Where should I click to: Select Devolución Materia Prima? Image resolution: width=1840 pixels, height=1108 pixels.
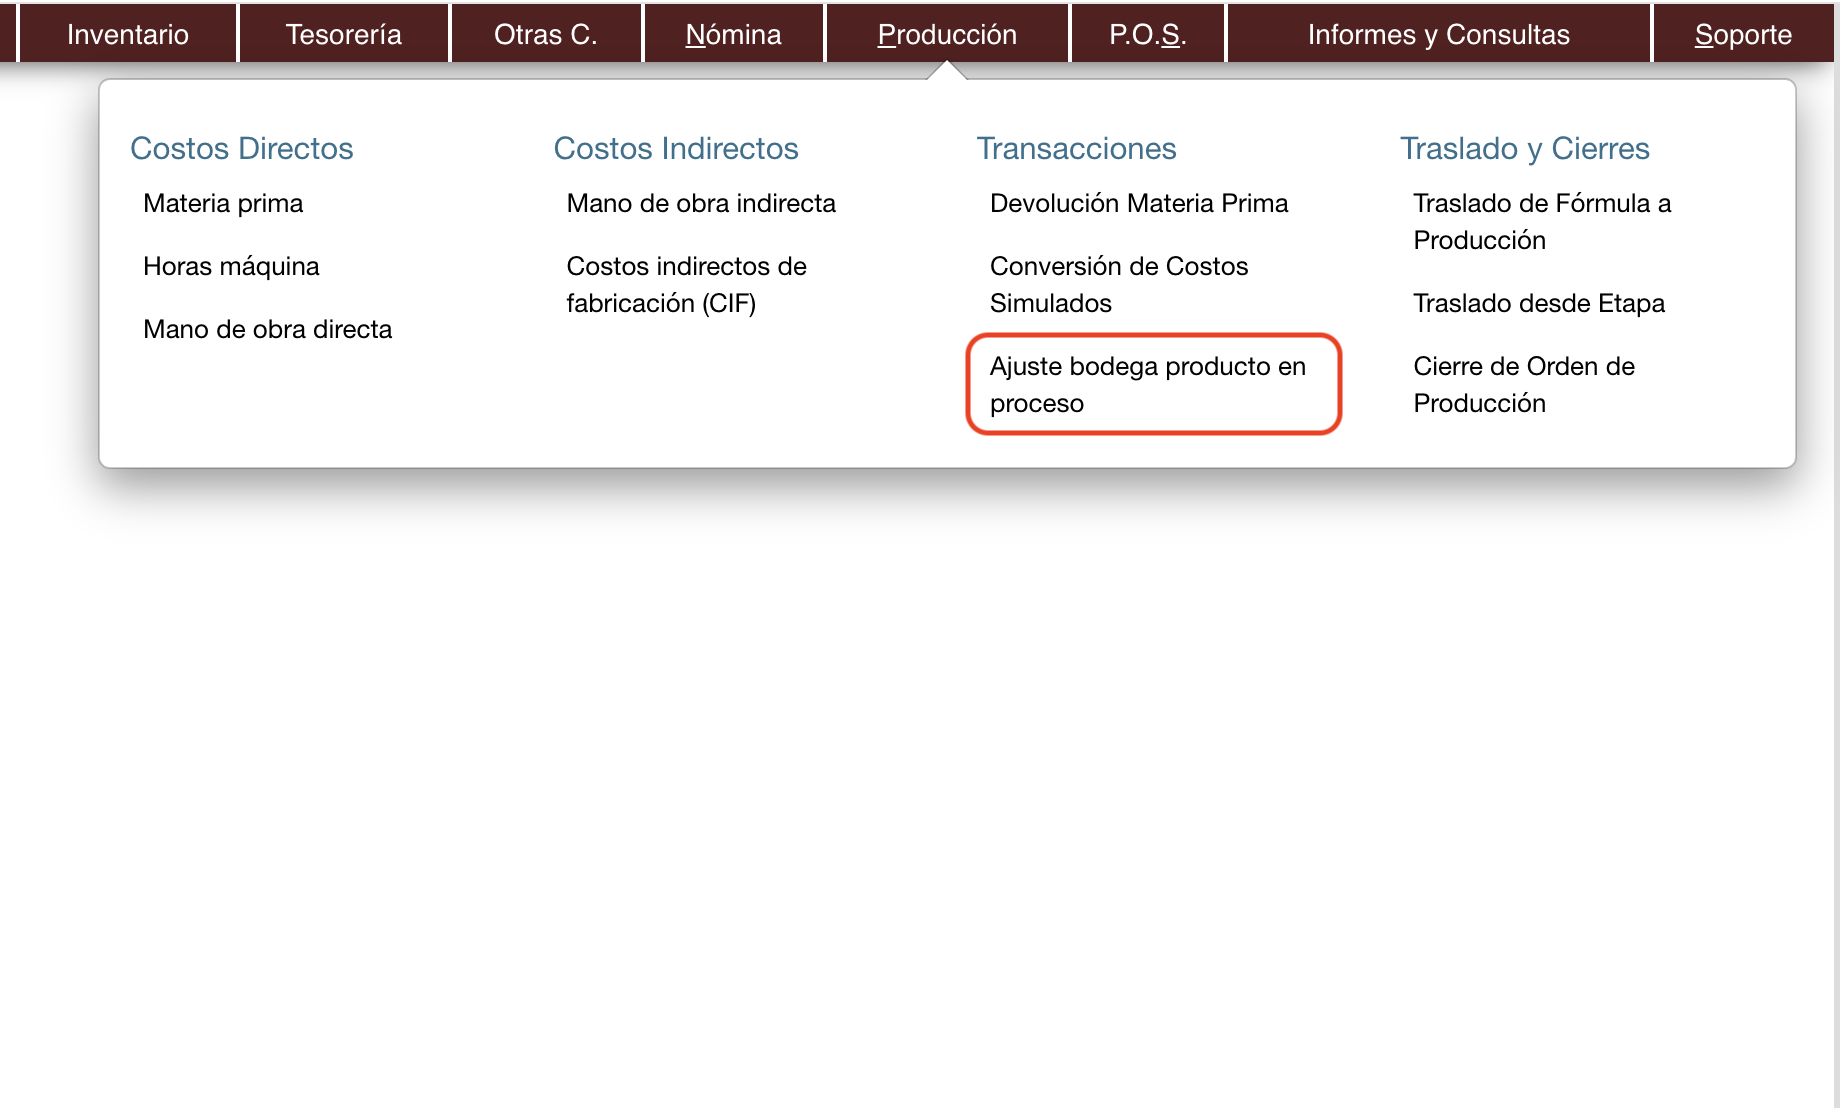pos(1138,203)
